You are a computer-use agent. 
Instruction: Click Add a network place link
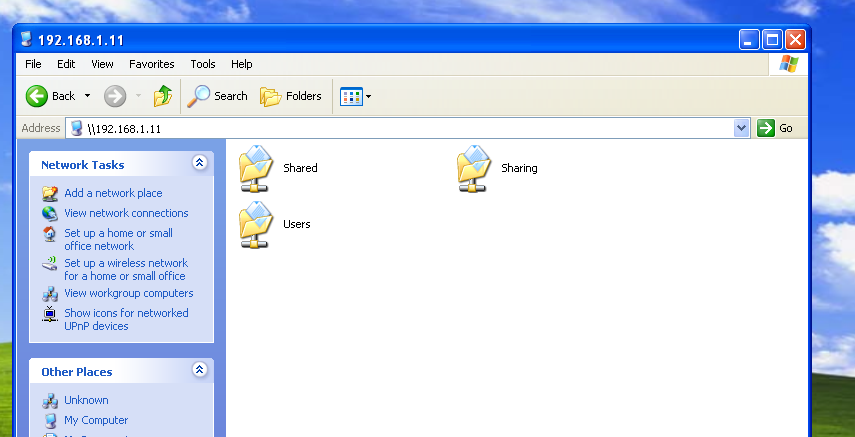tap(113, 193)
